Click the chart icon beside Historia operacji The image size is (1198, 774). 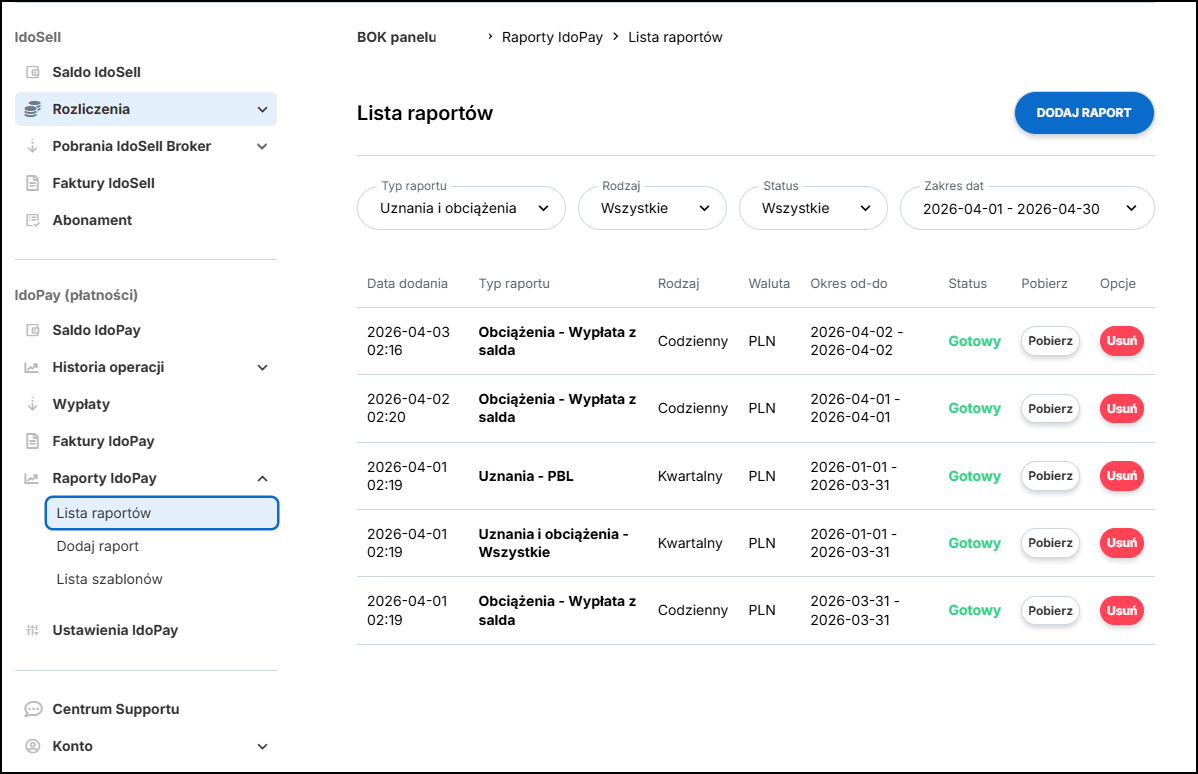33,367
